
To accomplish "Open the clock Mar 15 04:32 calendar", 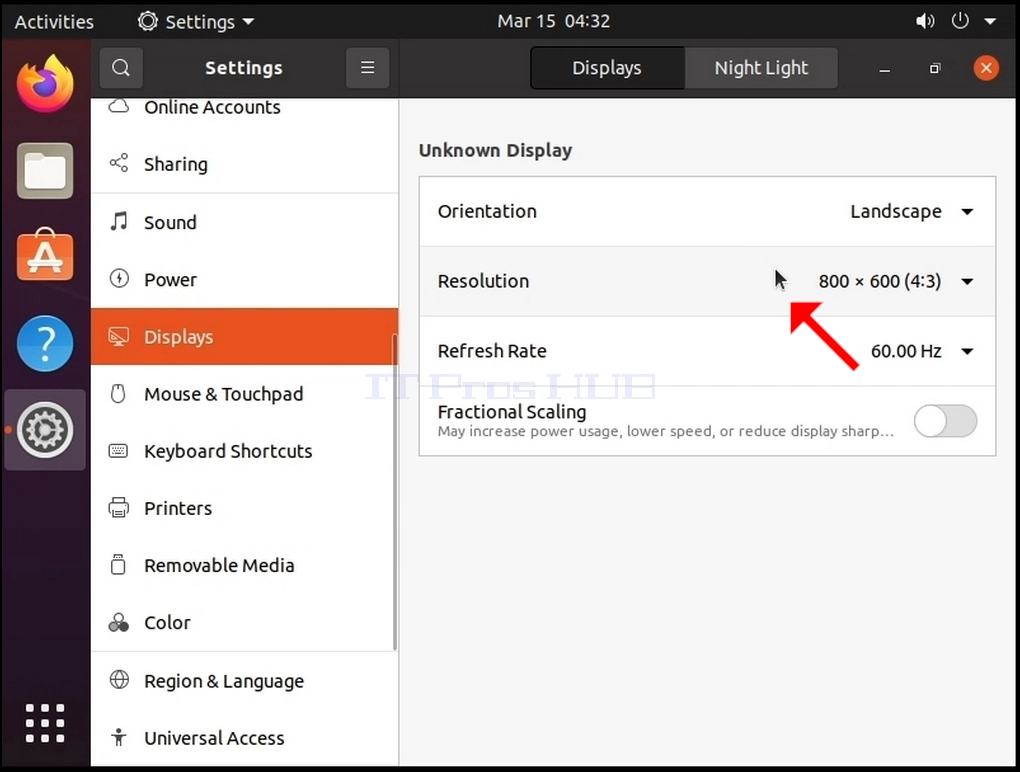I will (554, 21).
